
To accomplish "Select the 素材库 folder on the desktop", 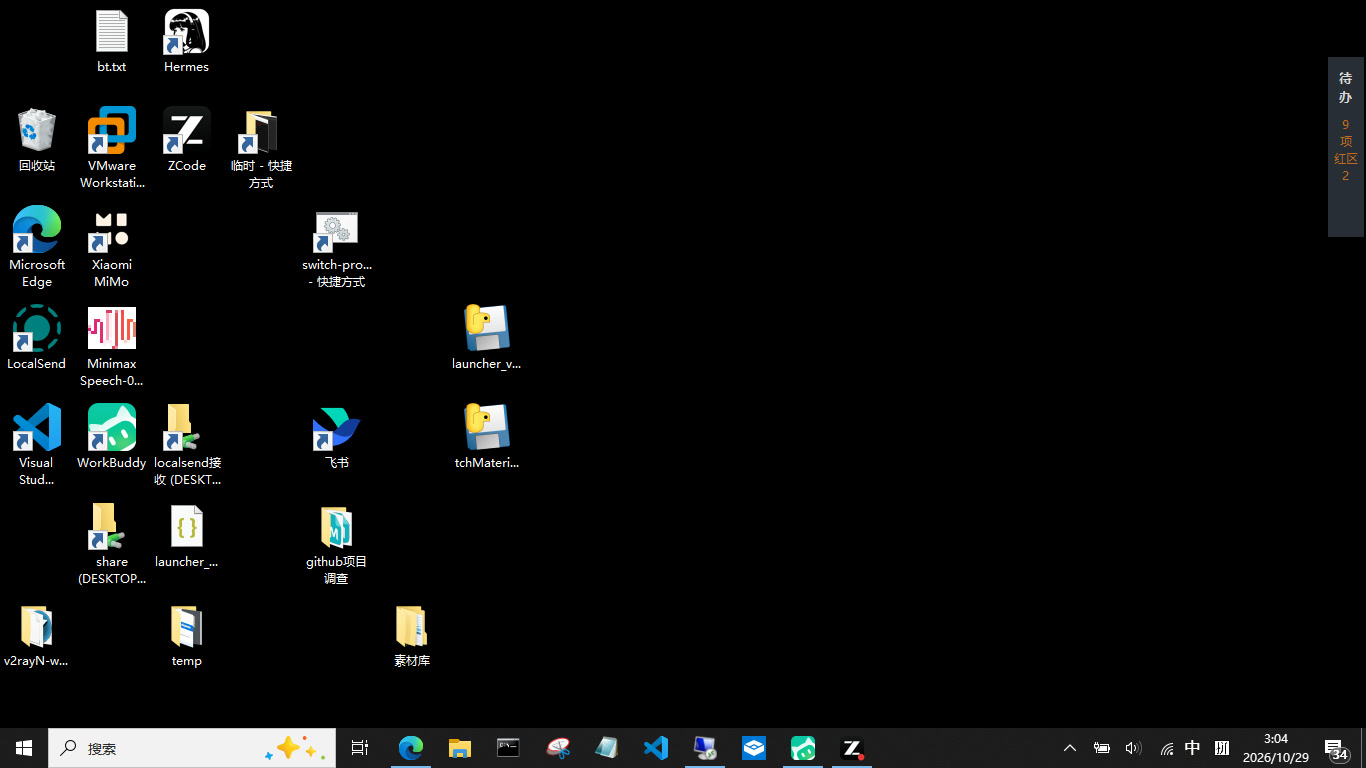I will pyautogui.click(x=412, y=635).
